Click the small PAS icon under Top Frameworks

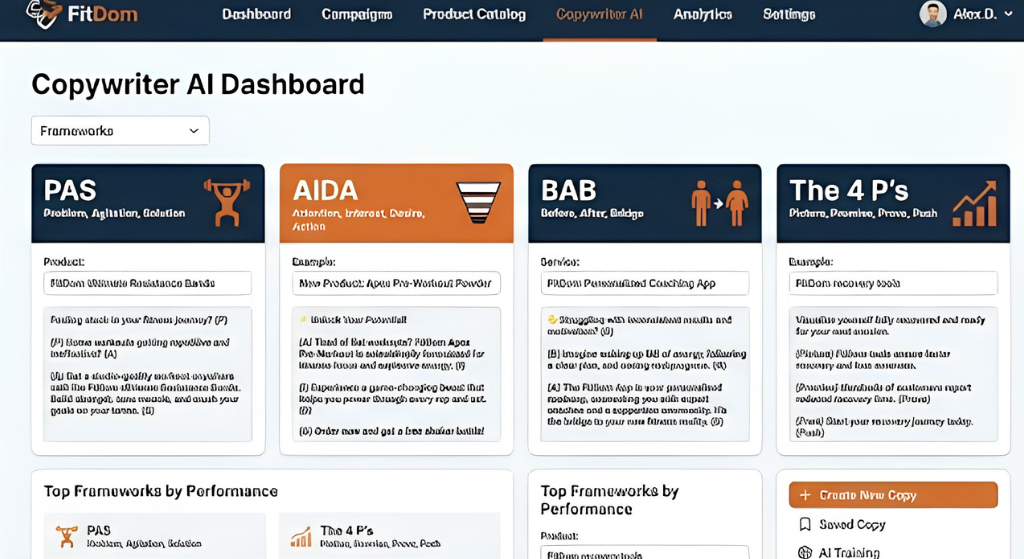pos(66,536)
